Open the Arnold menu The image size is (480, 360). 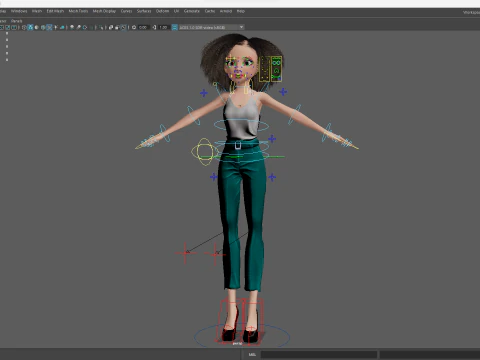226,11
